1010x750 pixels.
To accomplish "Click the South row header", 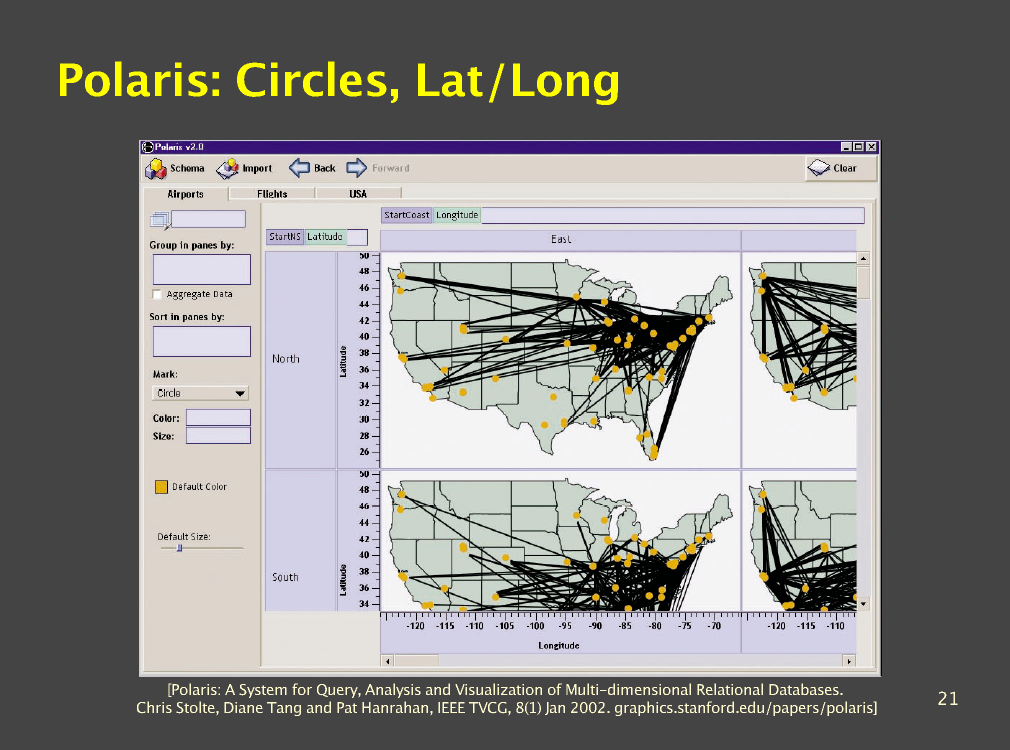I will tap(301, 540).
